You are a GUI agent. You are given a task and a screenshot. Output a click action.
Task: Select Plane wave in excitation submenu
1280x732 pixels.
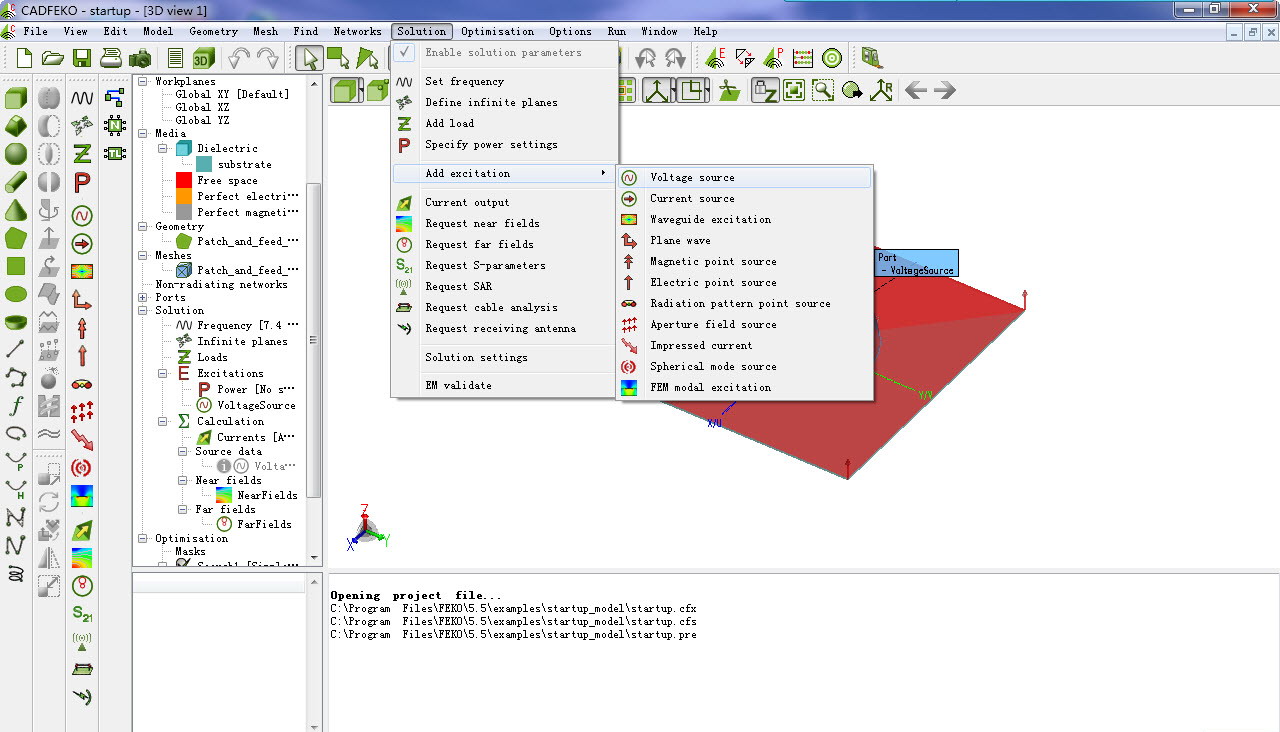[x=745, y=240]
